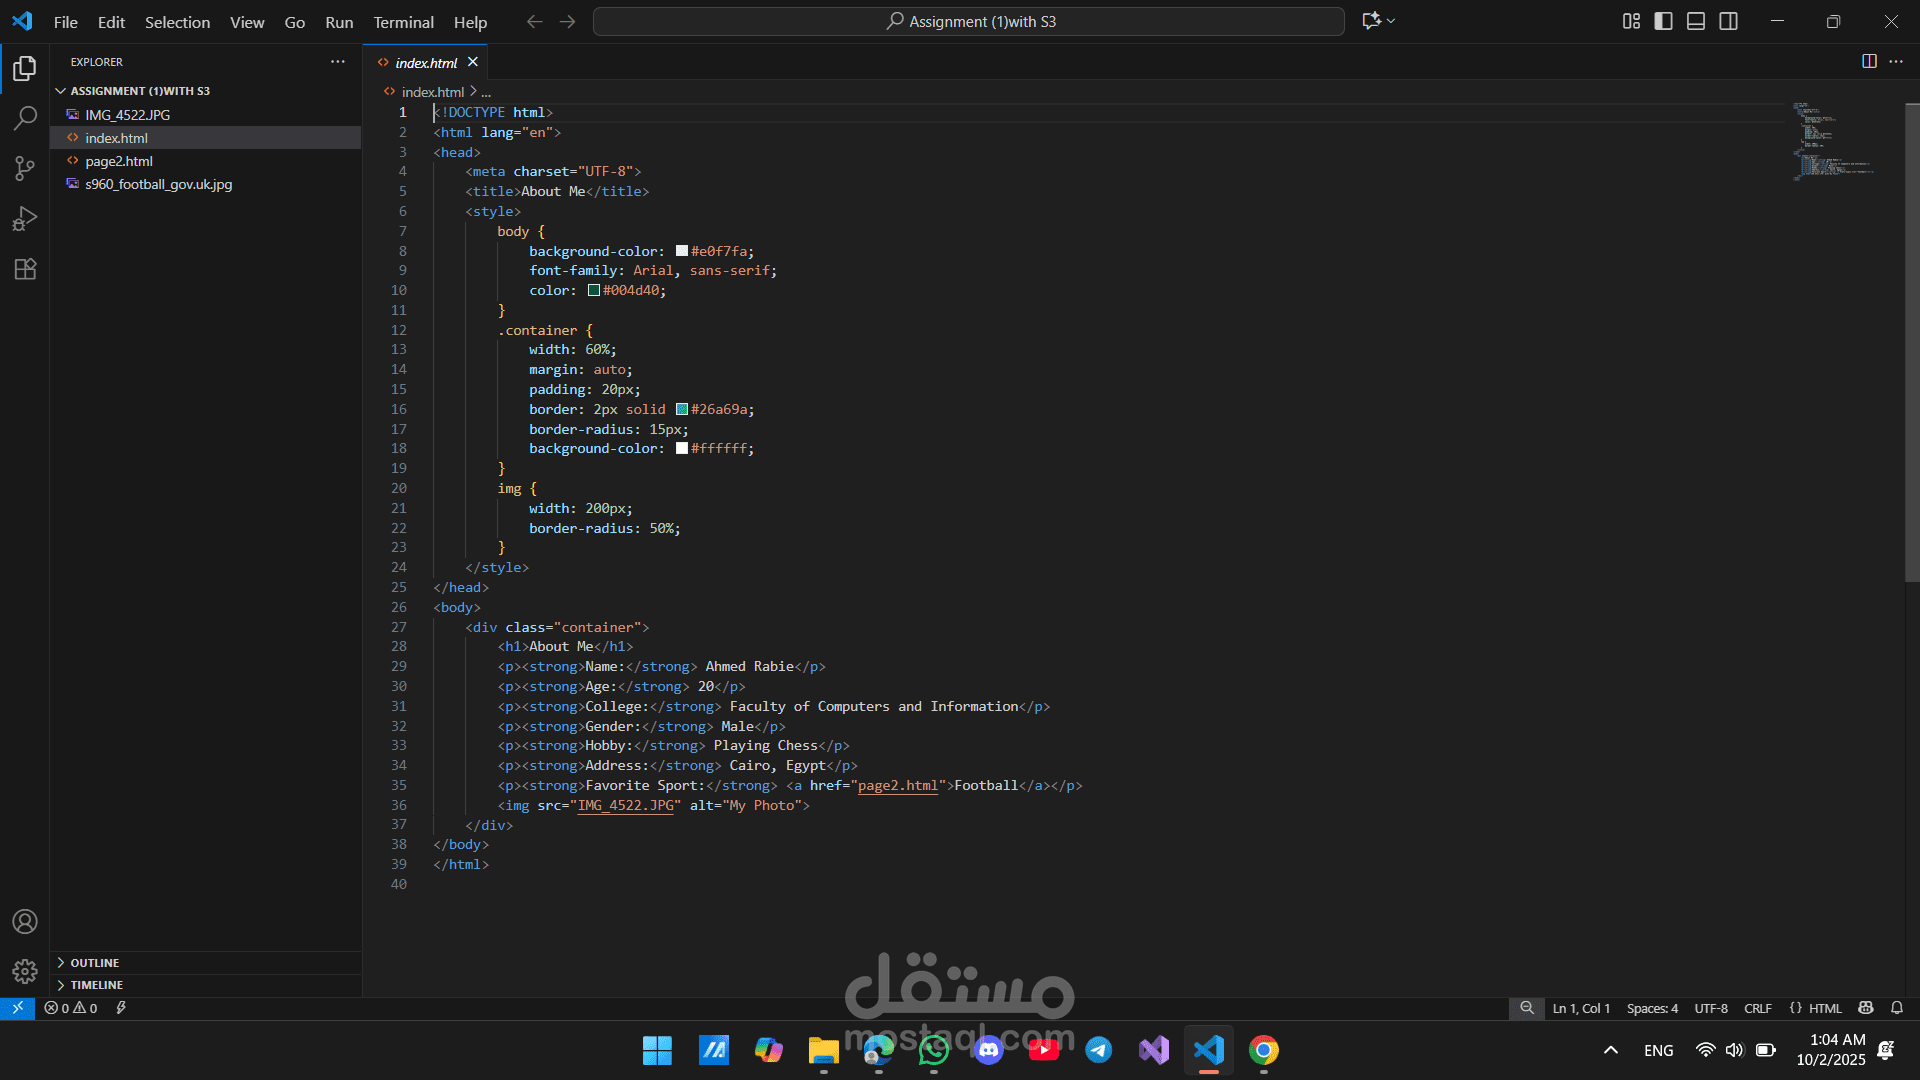Open the Edit menu
This screenshot has height=1080, width=1920.
point(111,22)
